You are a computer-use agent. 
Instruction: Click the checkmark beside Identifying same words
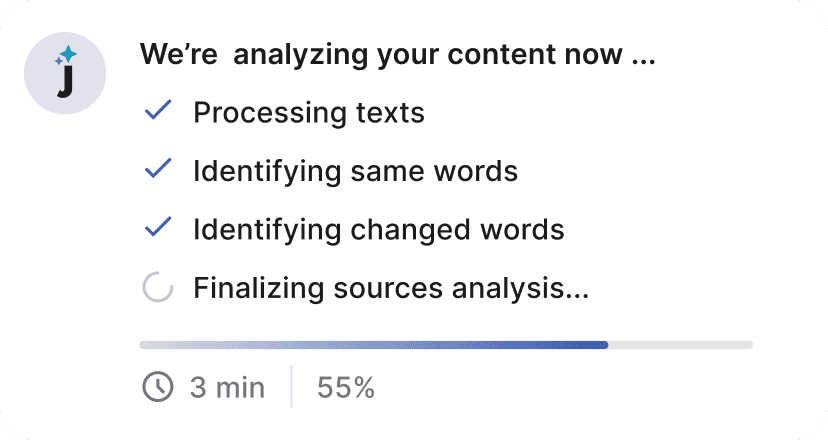(x=158, y=168)
